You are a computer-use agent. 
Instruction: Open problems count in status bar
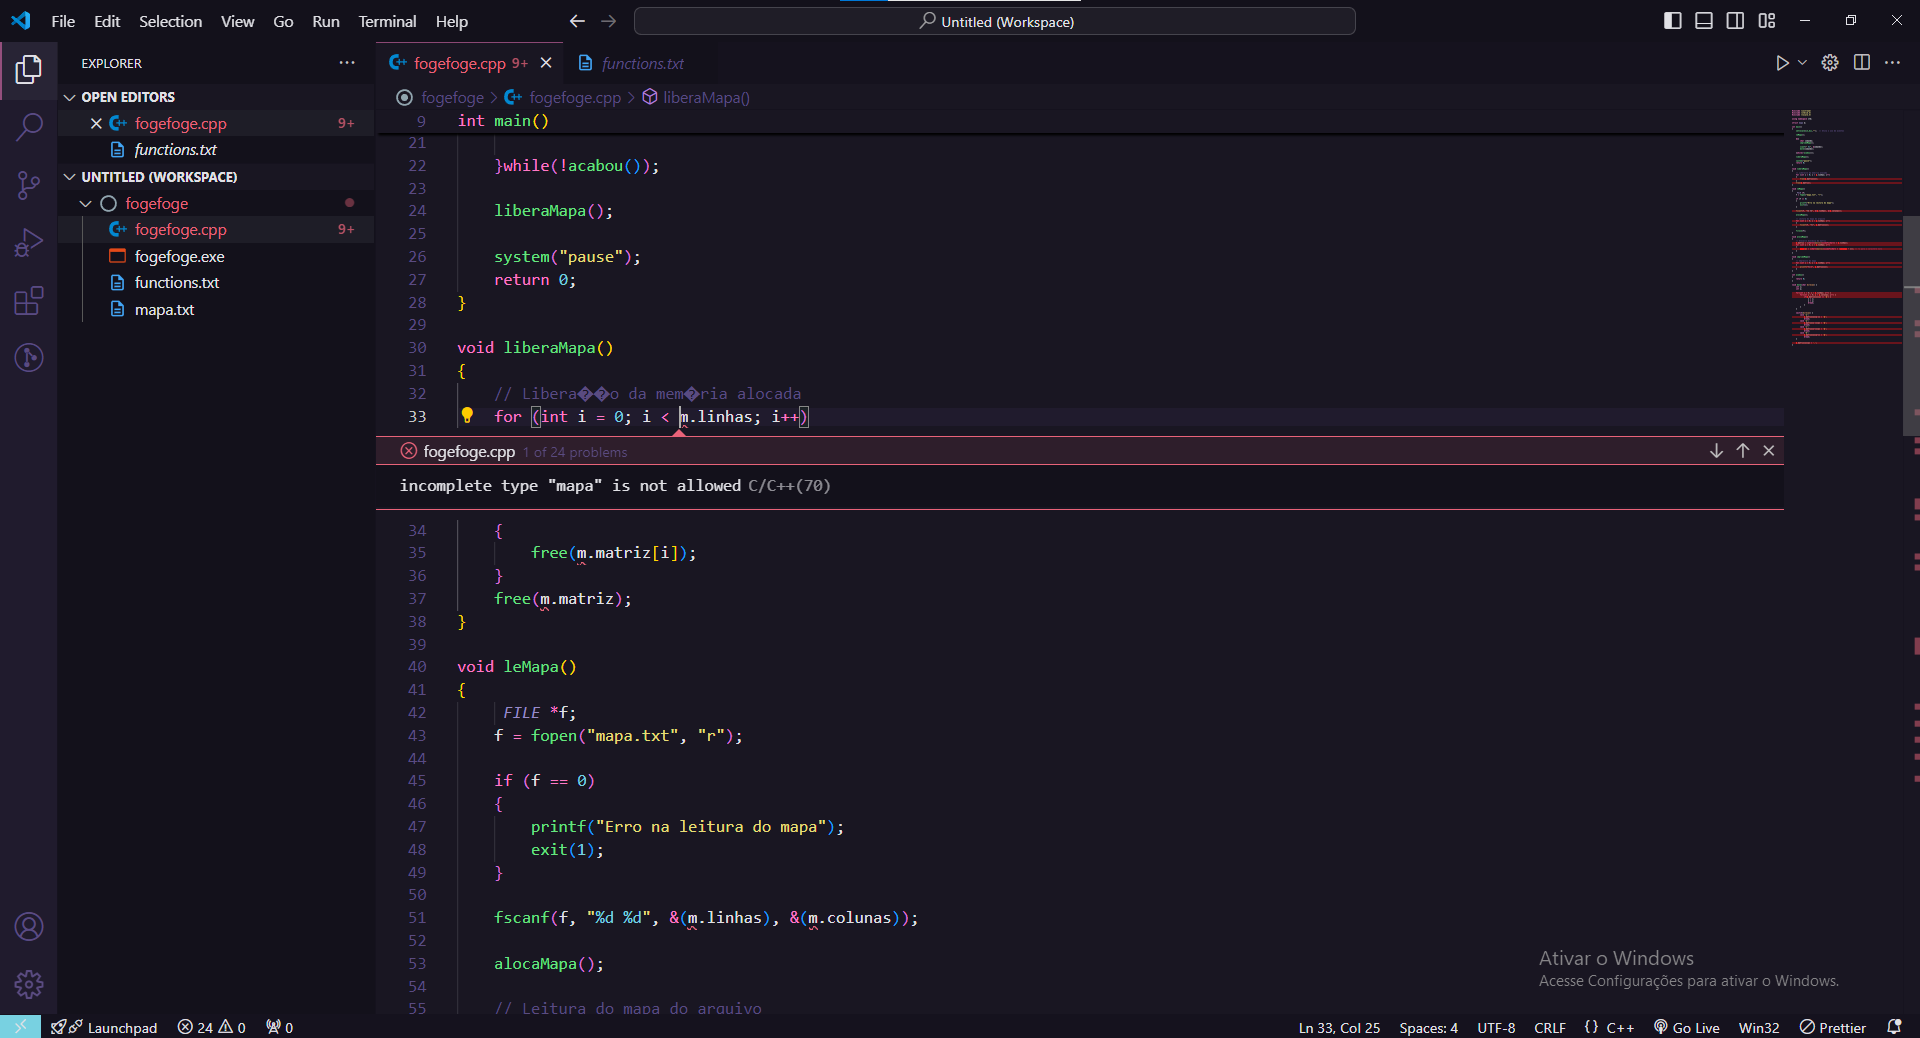point(212,1027)
